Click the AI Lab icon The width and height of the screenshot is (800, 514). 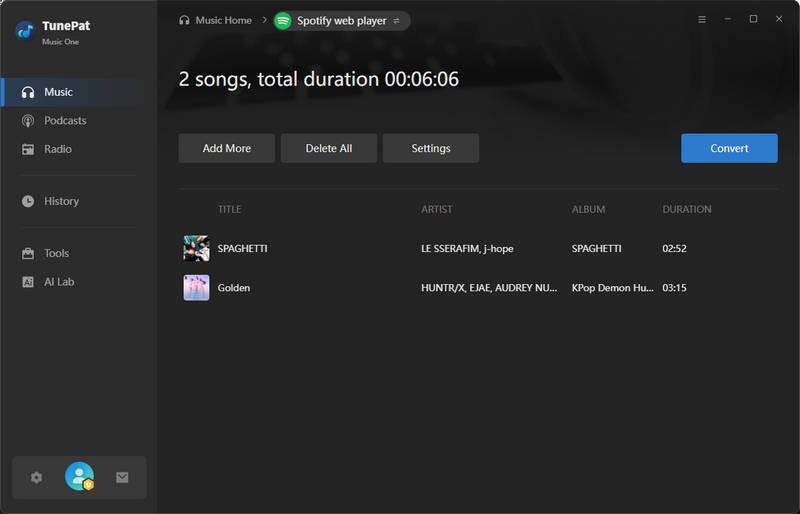28,282
